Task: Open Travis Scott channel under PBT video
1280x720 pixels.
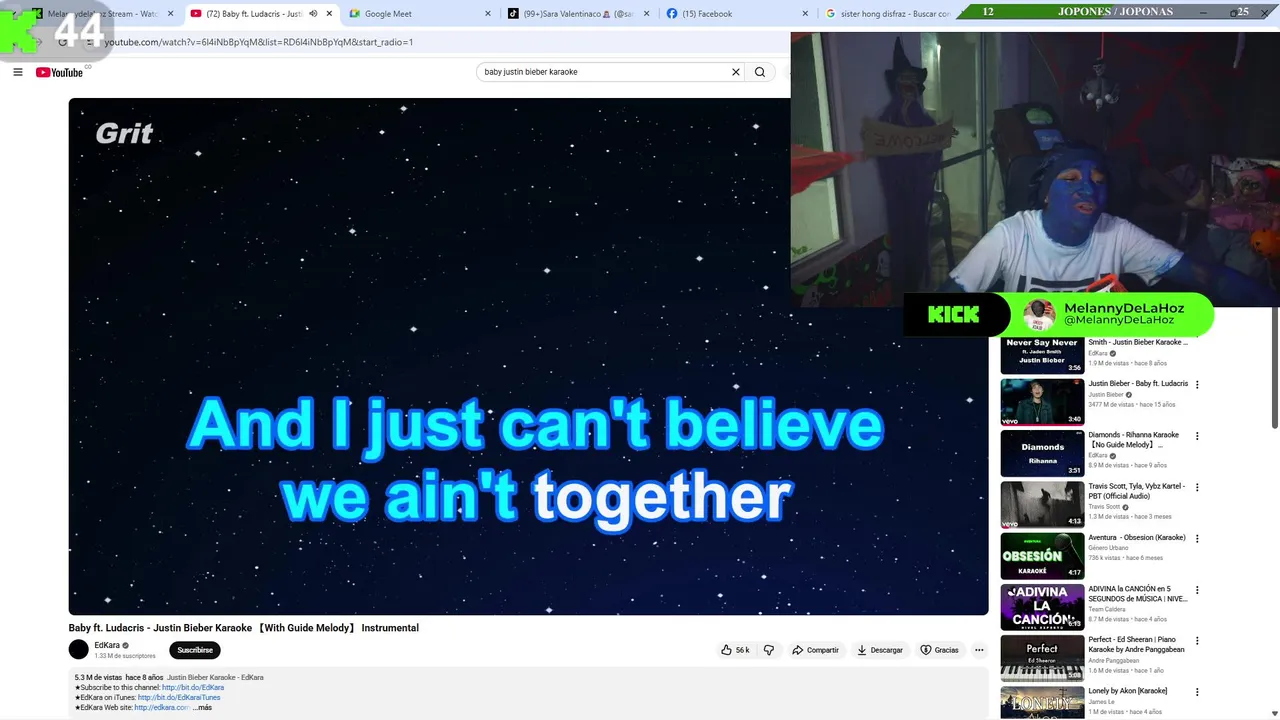Action: pyautogui.click(x=1105, y=507)
